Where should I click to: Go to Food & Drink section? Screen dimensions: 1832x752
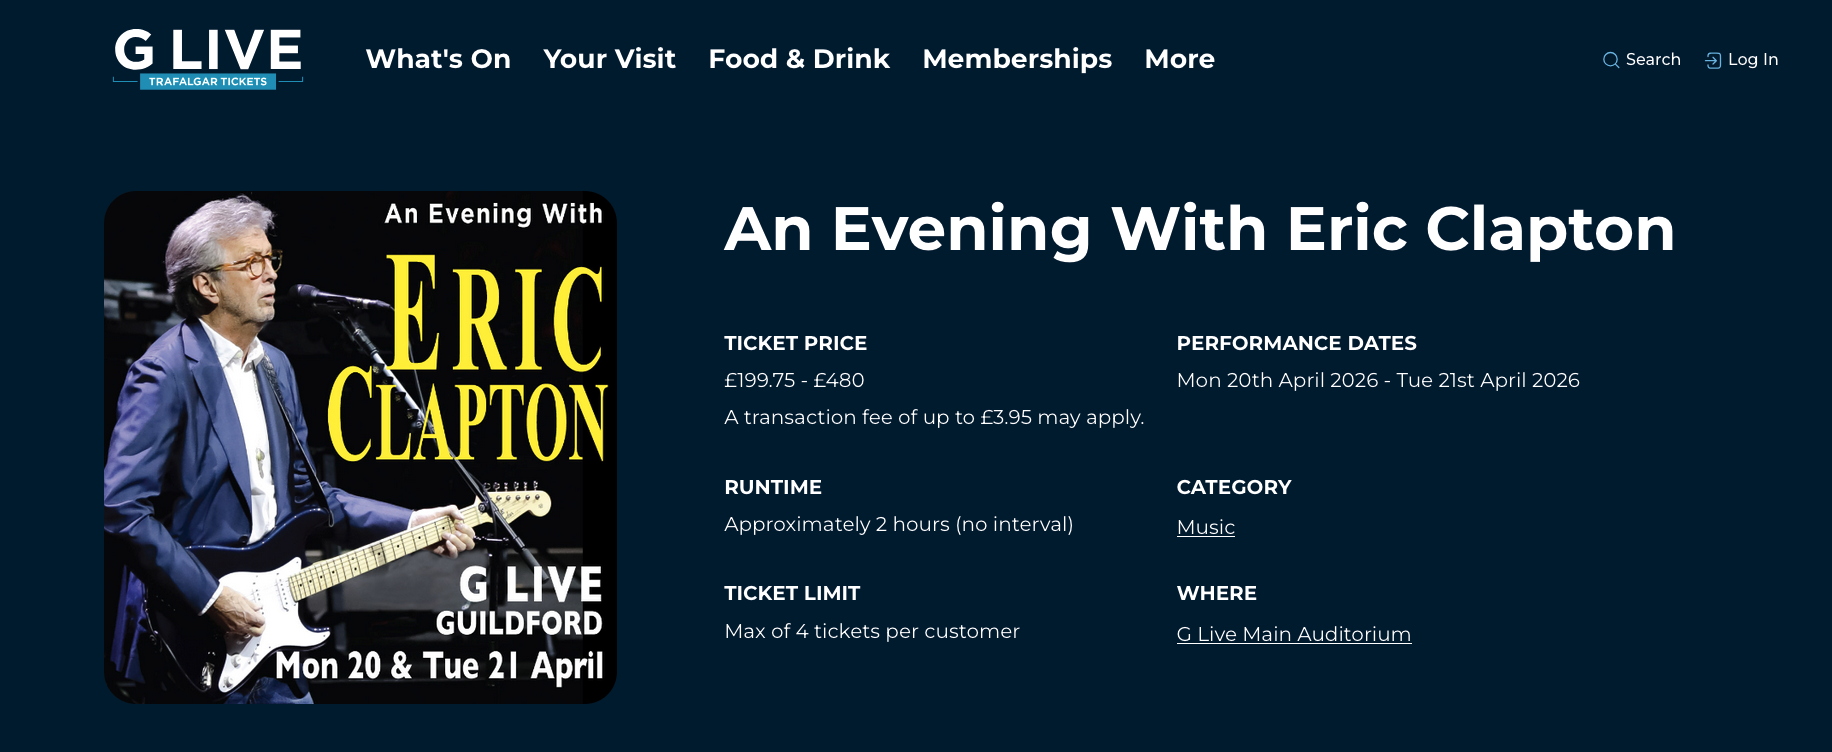tap(798, 59)
